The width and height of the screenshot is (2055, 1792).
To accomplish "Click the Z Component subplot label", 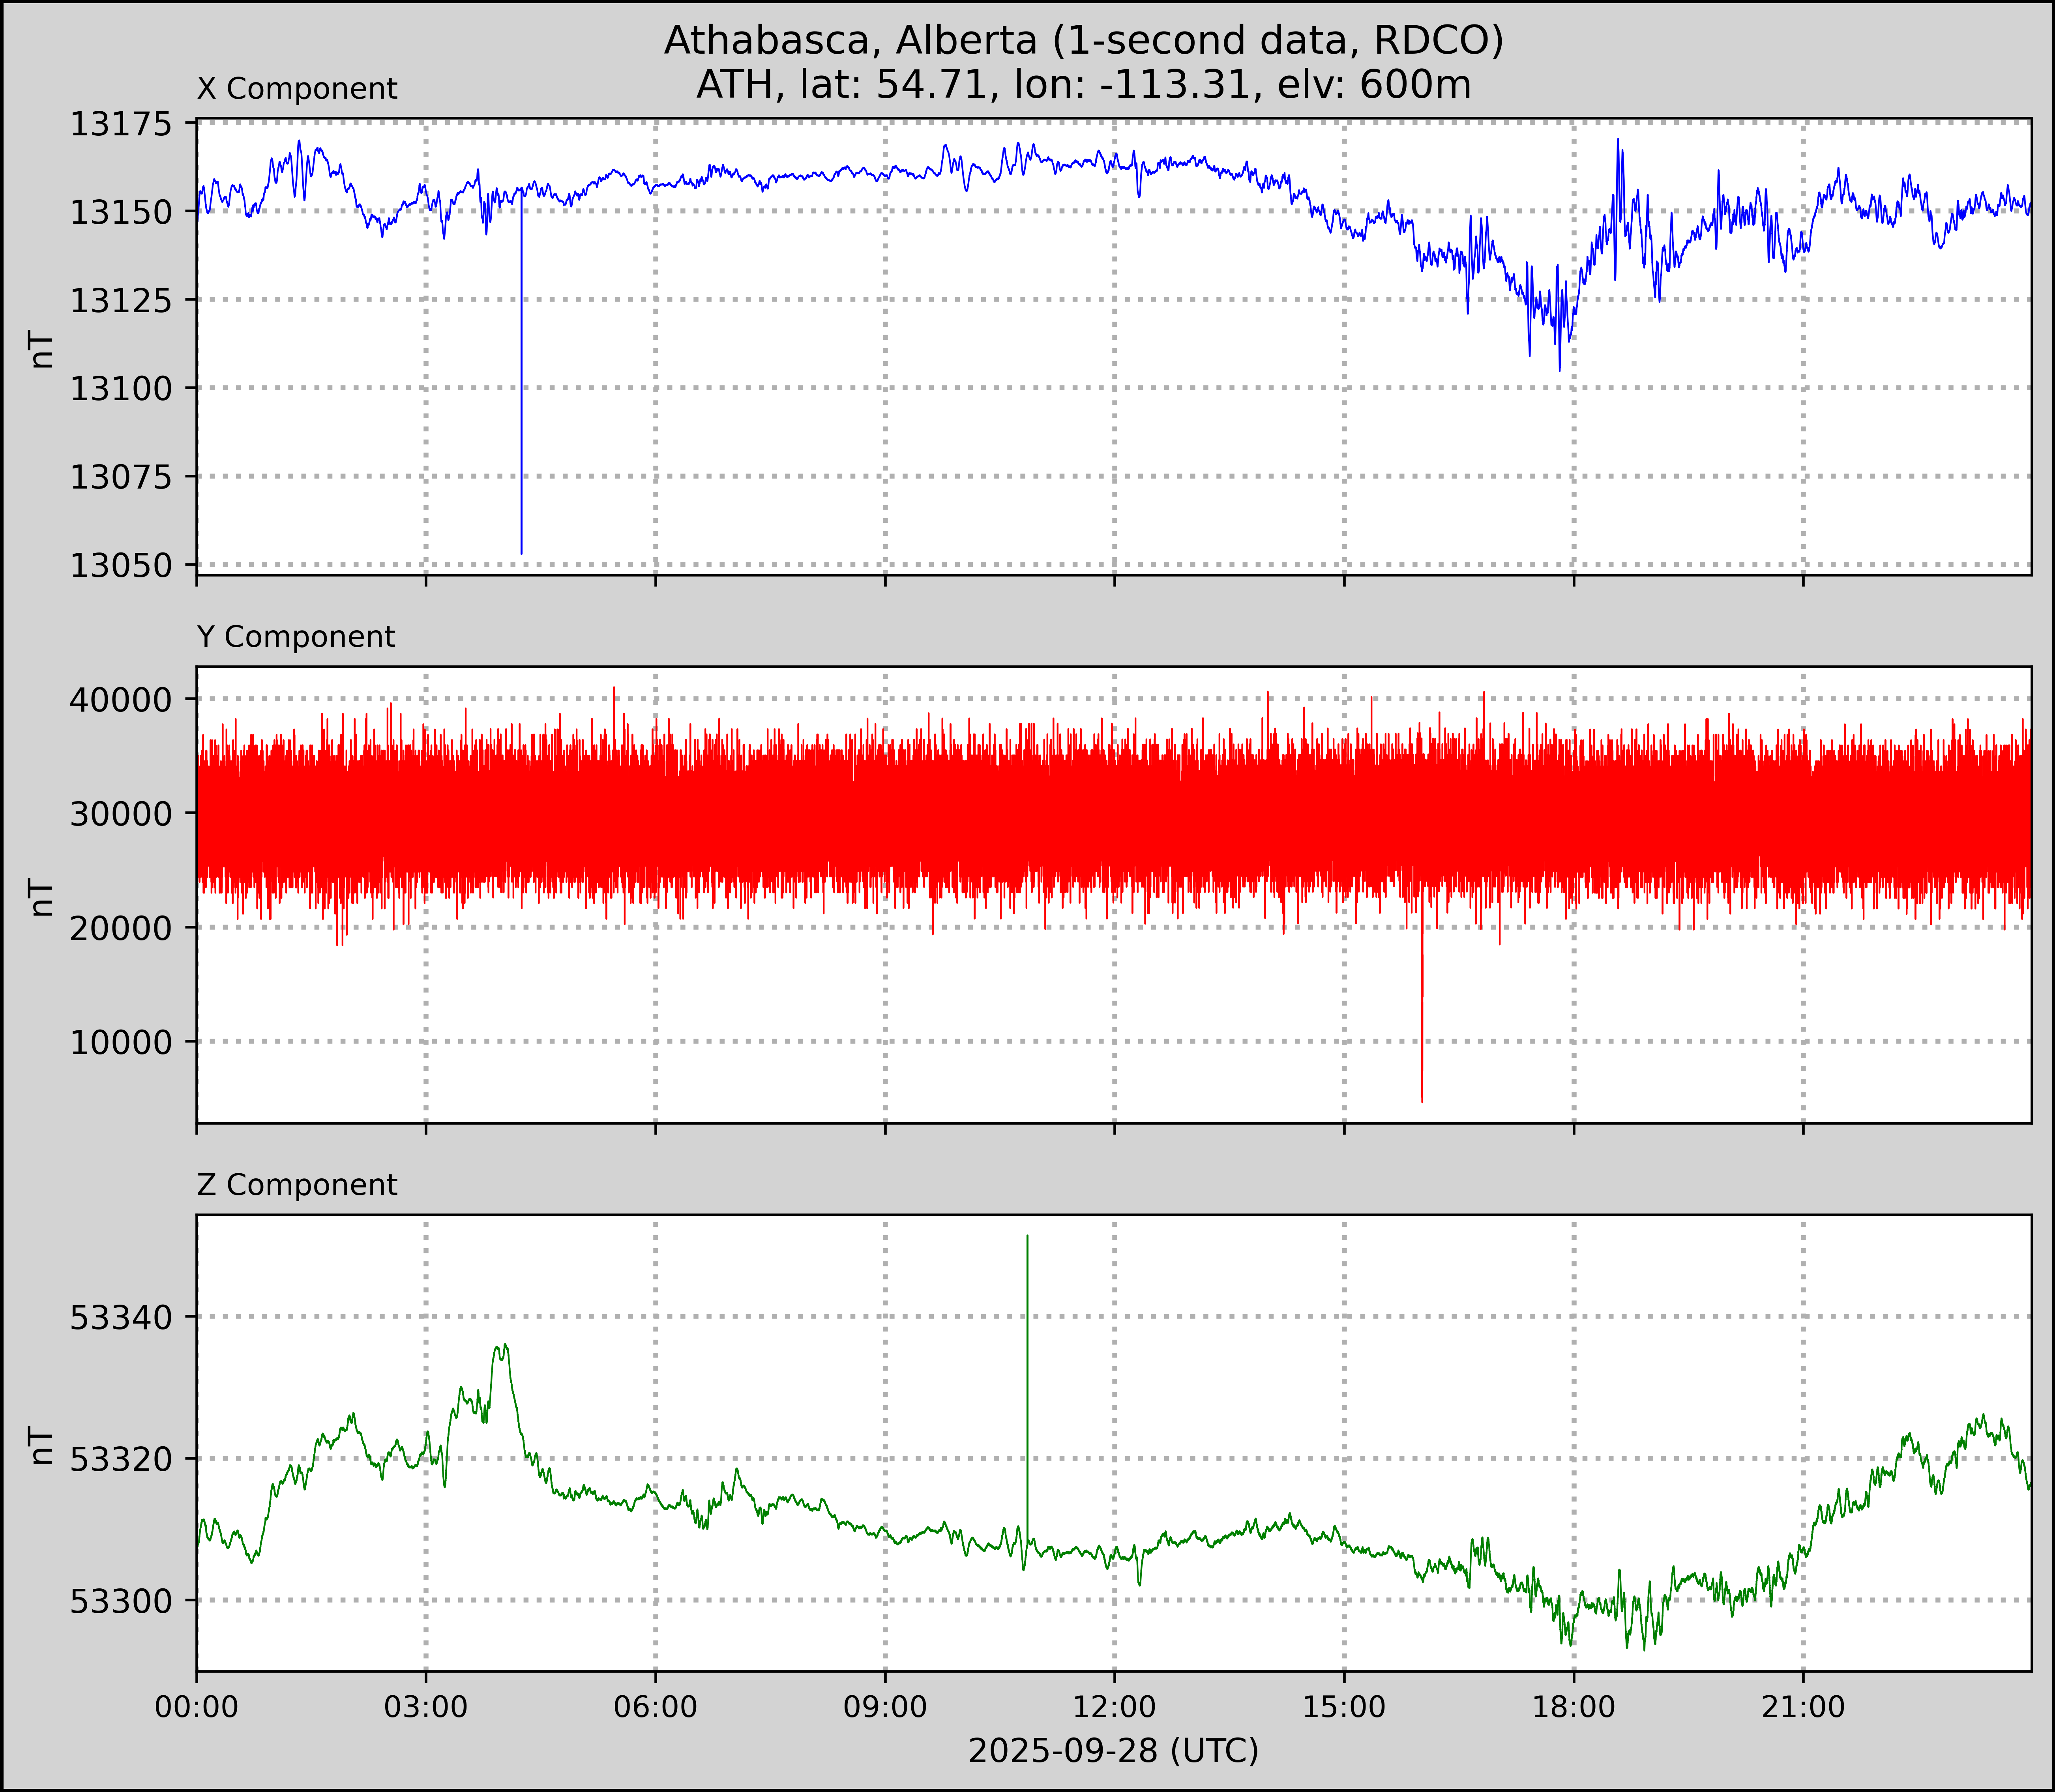I will coord(297,1185).
